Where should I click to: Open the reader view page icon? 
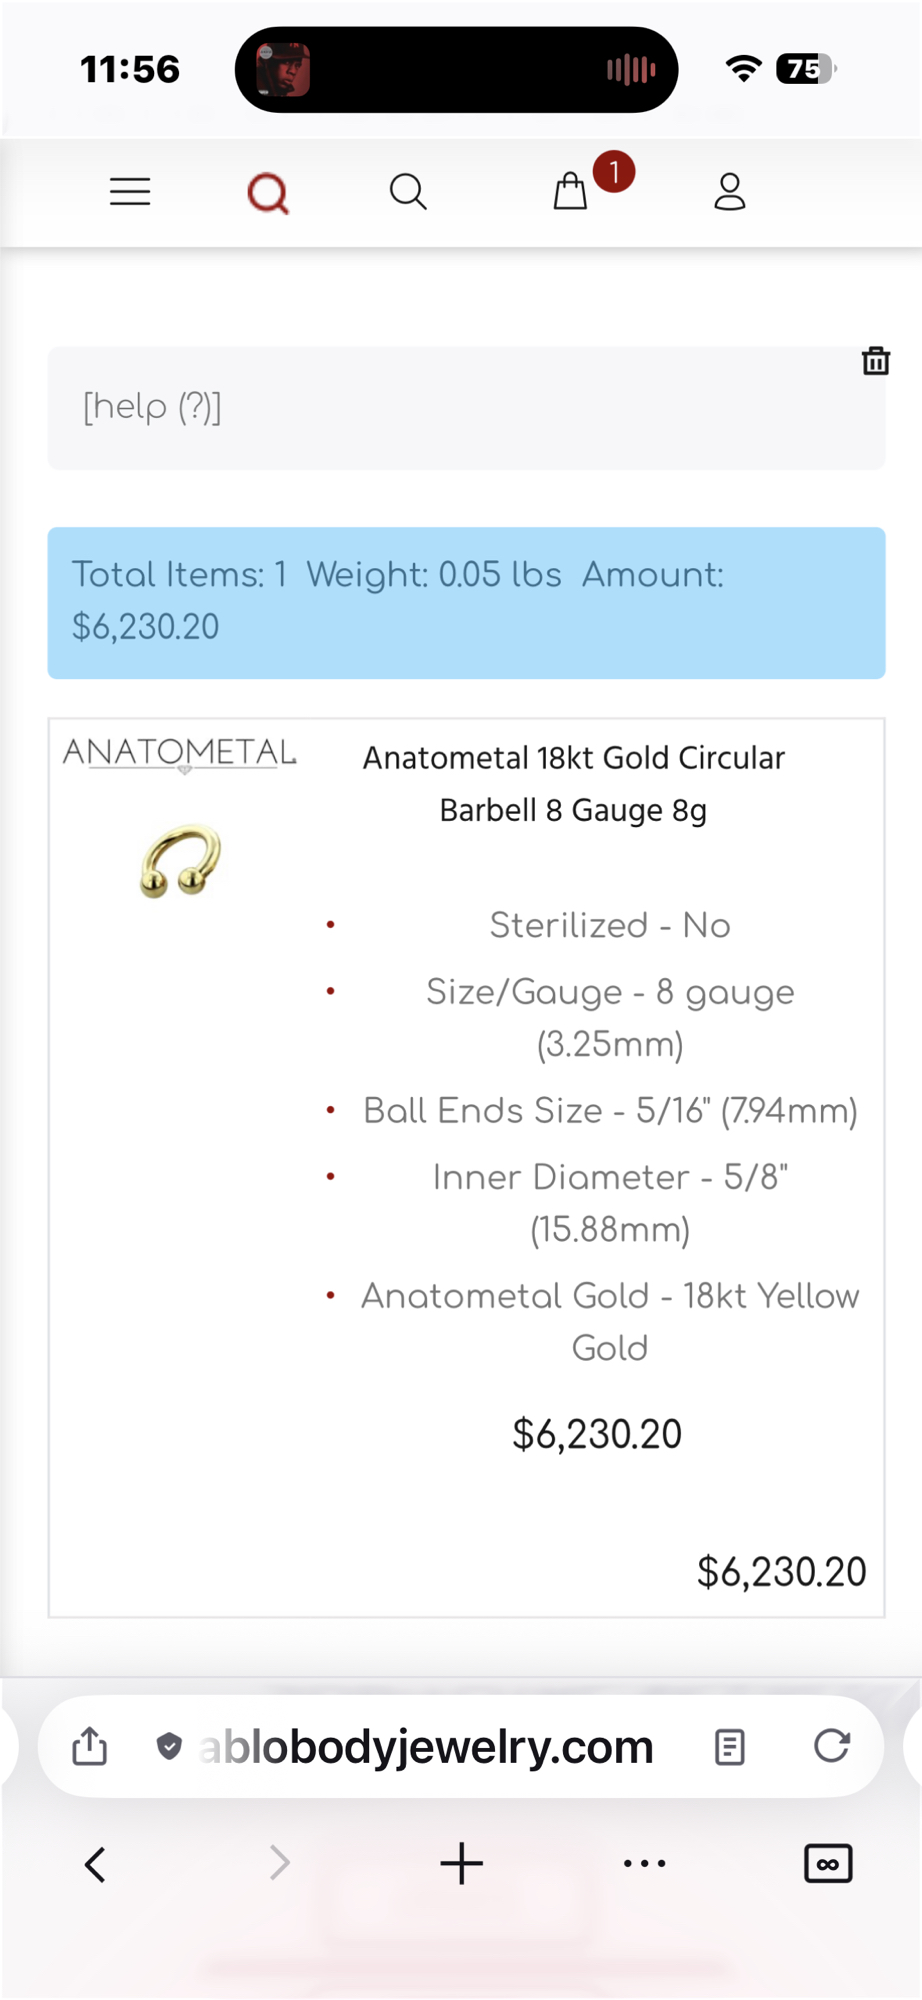pos(730,1747)
